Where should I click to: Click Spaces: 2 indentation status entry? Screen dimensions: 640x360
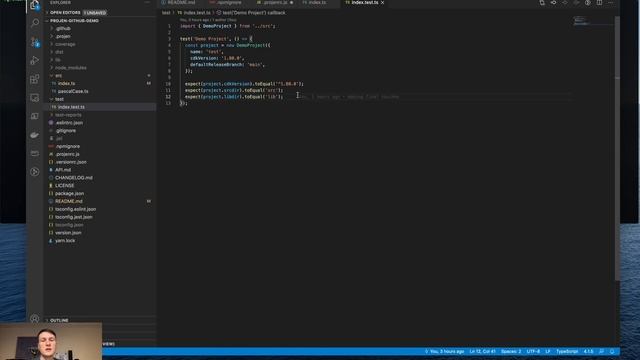(x=511, y=351)
